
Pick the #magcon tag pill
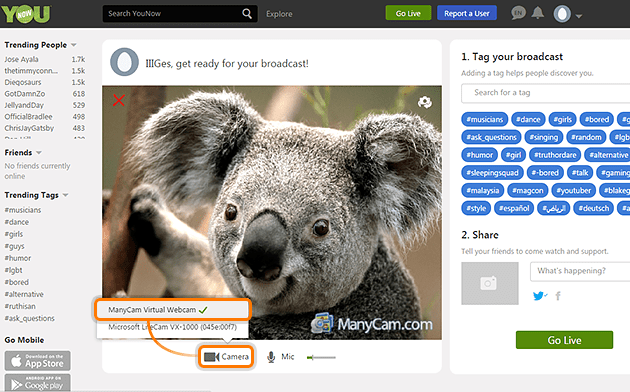528,190
